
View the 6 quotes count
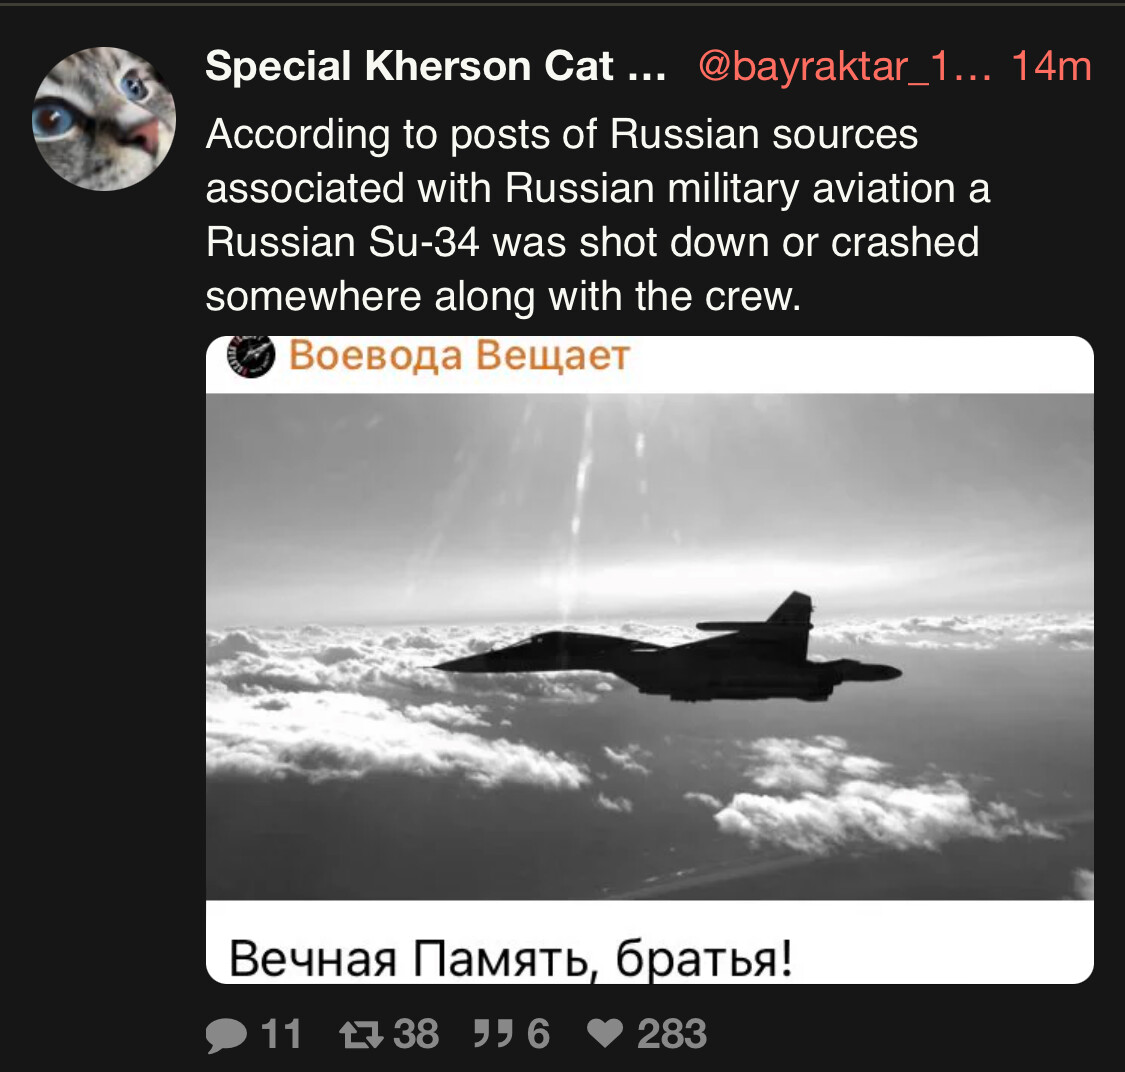pos(538,1034)
